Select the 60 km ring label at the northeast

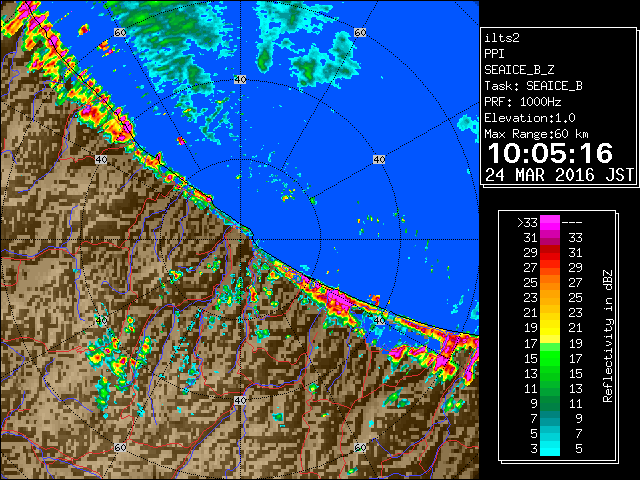pos(360,33)
